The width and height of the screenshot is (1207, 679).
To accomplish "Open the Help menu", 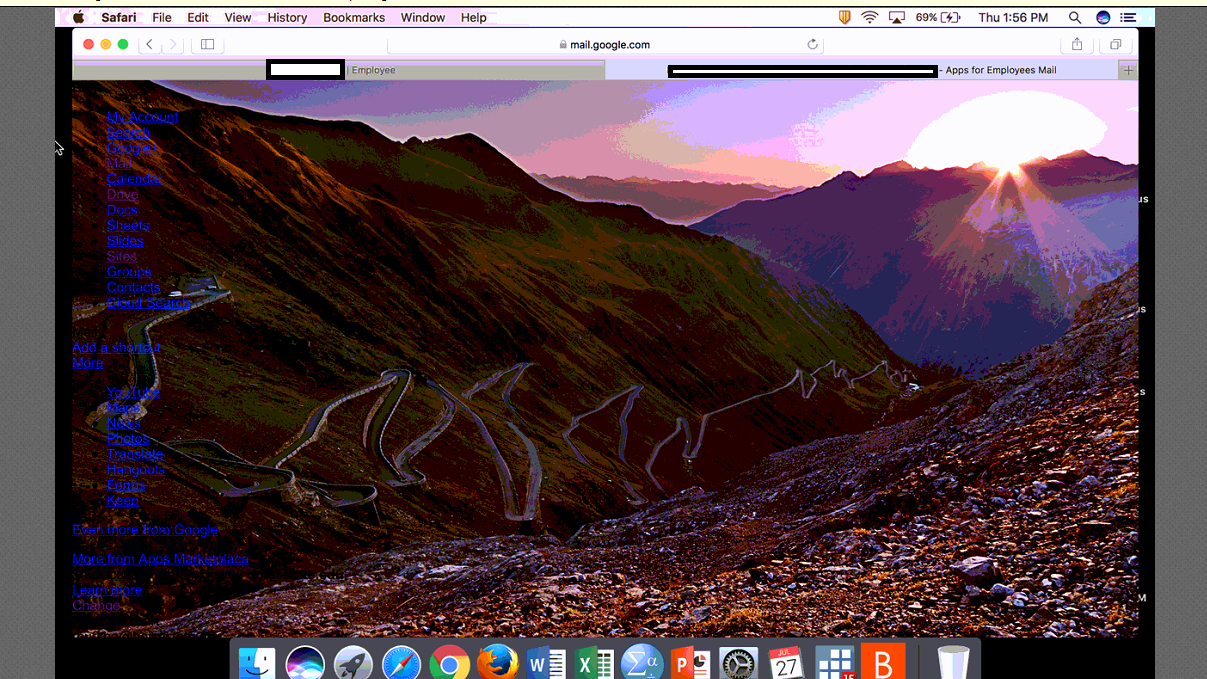I will pos(474,17).
